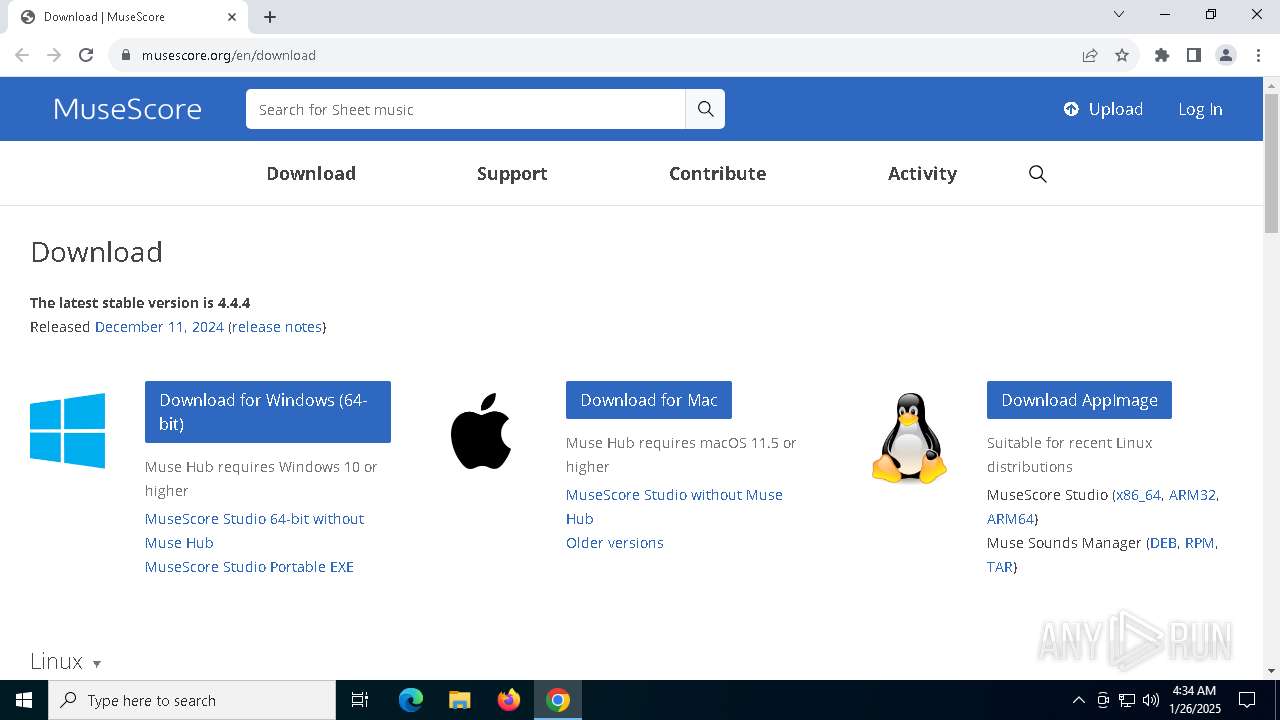Viewport: 1280px width, 720px height.
Task: Bookmark this page with star icon
Action: pos(1122,55)
